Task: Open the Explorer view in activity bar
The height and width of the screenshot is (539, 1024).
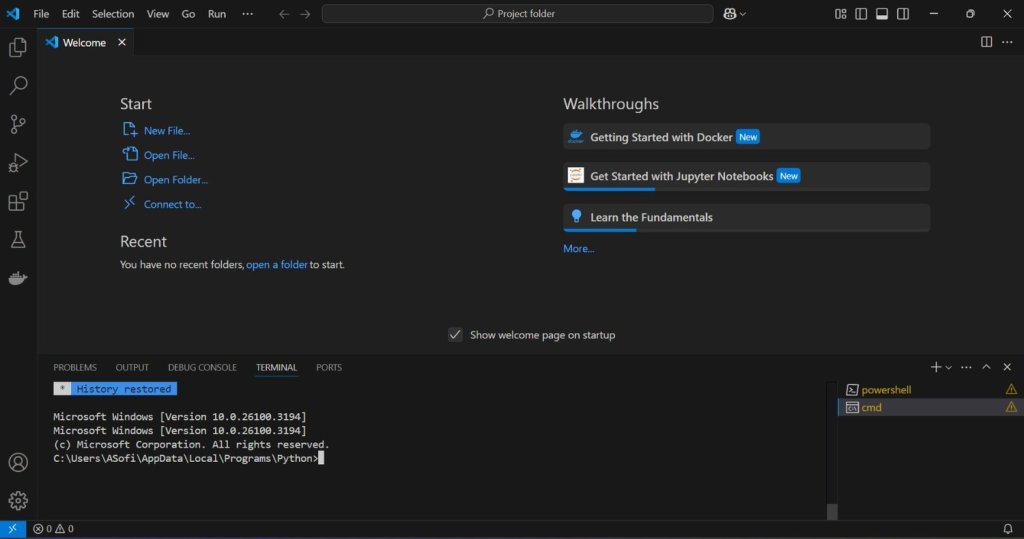Action: pos(17,48)
